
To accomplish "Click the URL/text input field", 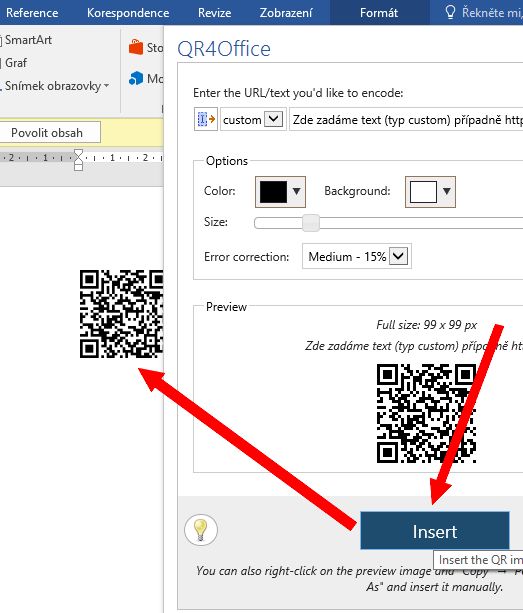I will (407, 119).
